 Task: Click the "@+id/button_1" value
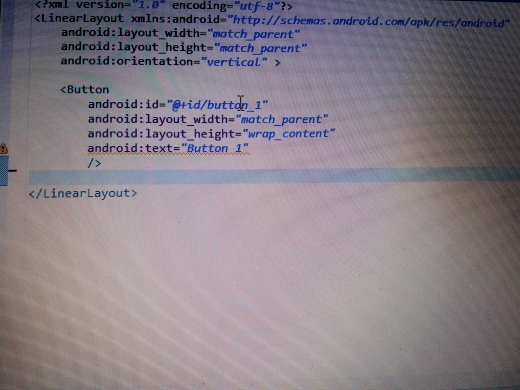pos(217,105)
